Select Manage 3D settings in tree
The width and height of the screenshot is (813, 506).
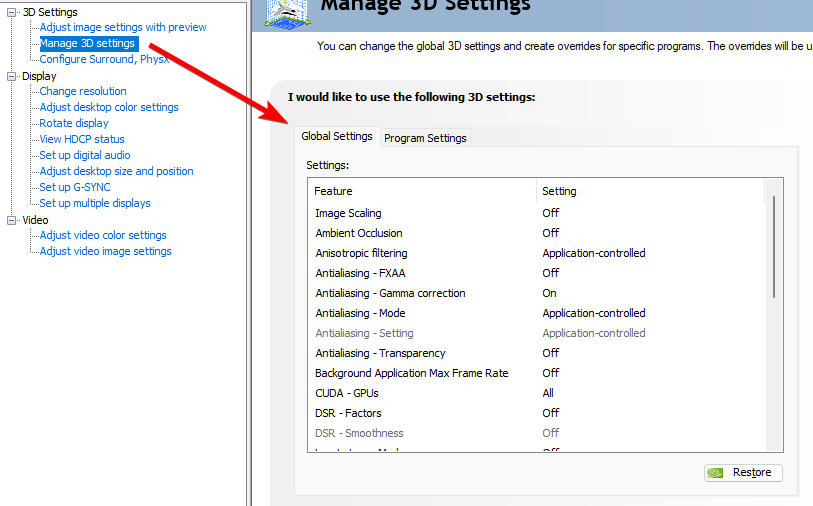87,44
